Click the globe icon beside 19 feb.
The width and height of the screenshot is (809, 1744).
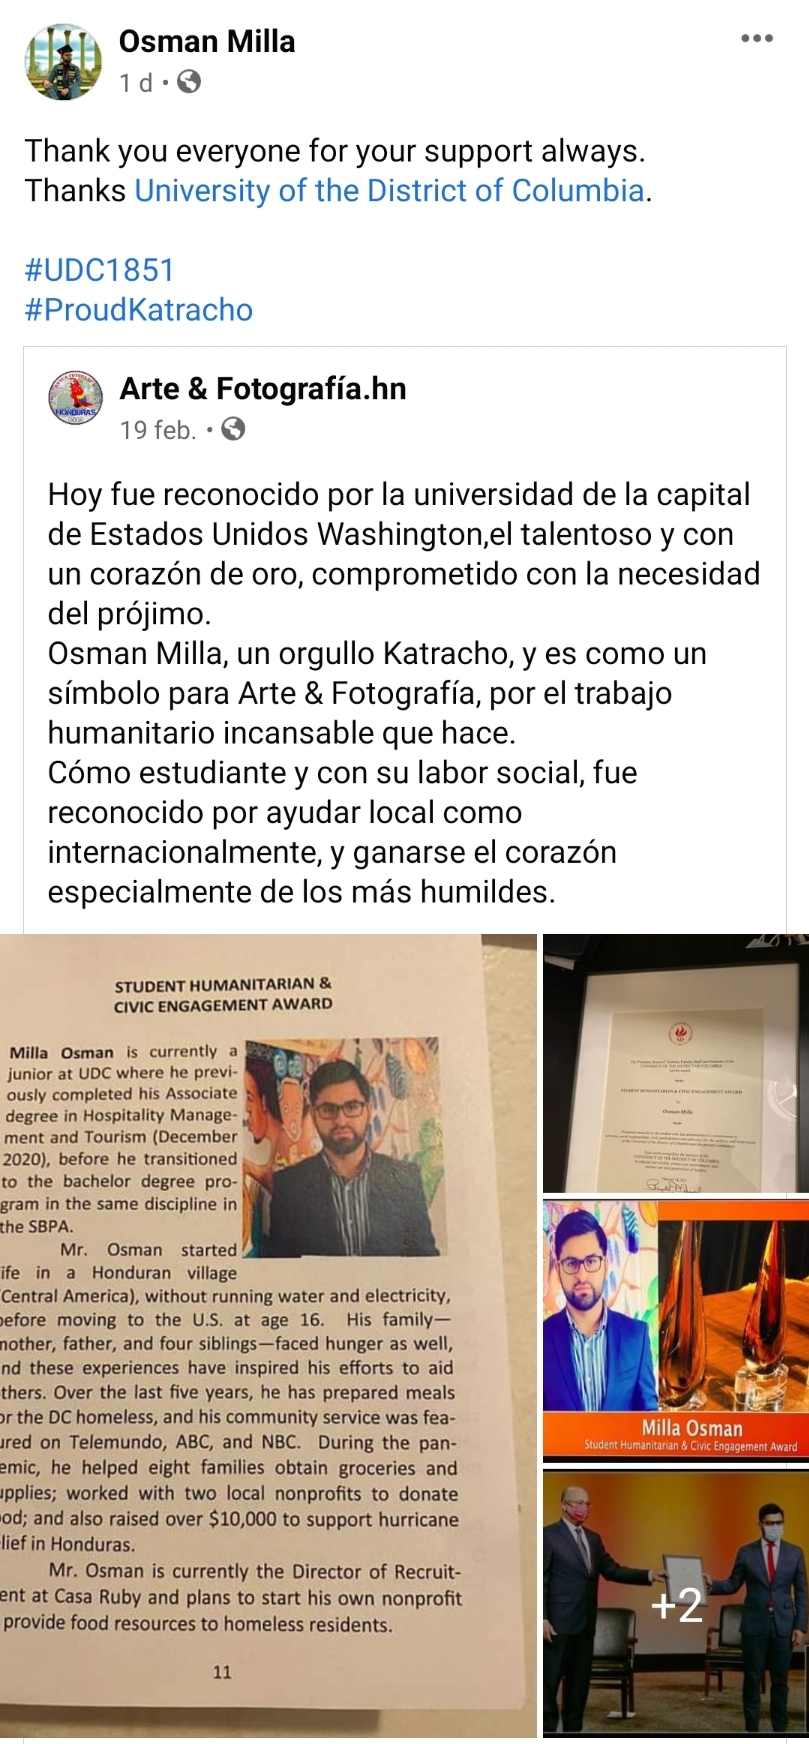click(x=233, y=430)
